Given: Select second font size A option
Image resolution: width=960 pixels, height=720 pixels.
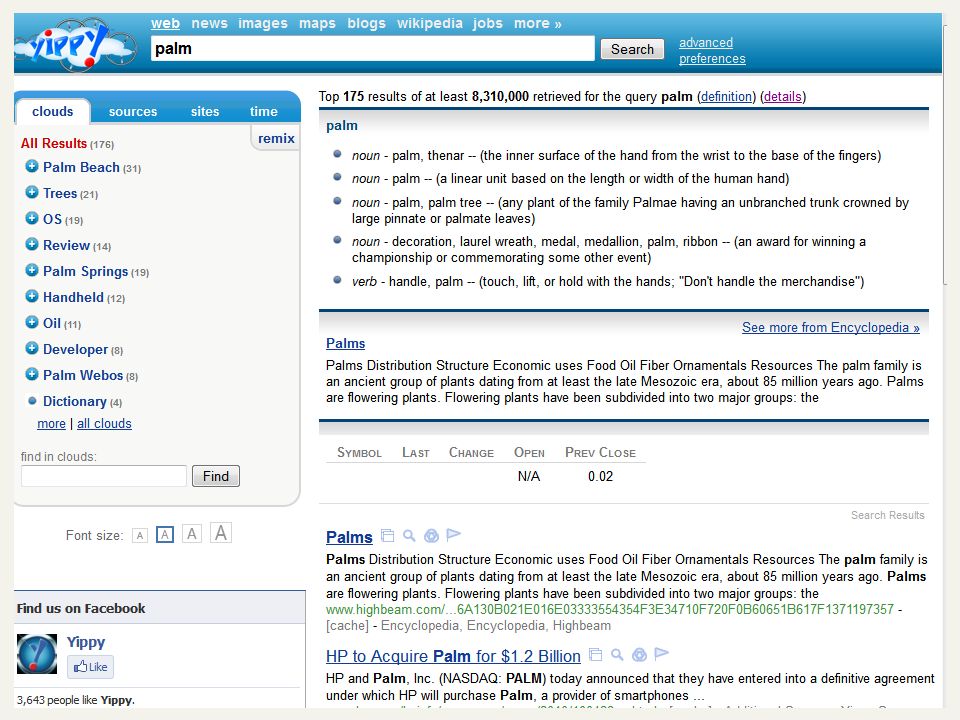Looking at the screenshot, I should [165, 535].
